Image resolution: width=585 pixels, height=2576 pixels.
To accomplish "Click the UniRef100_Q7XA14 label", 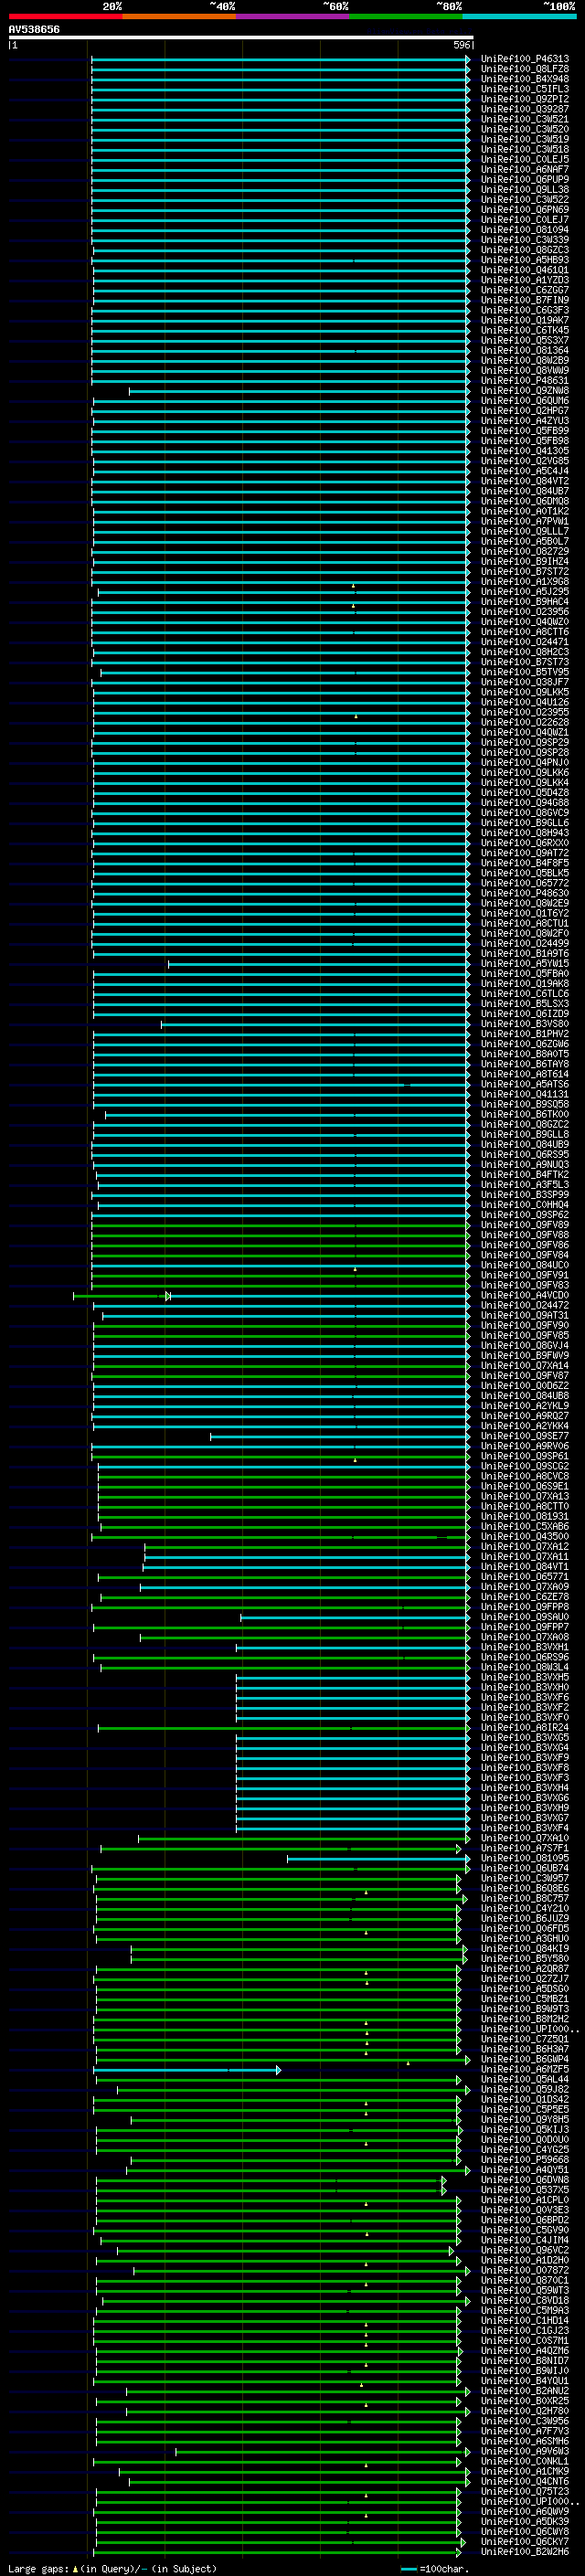I will [x=525, y=1365].
